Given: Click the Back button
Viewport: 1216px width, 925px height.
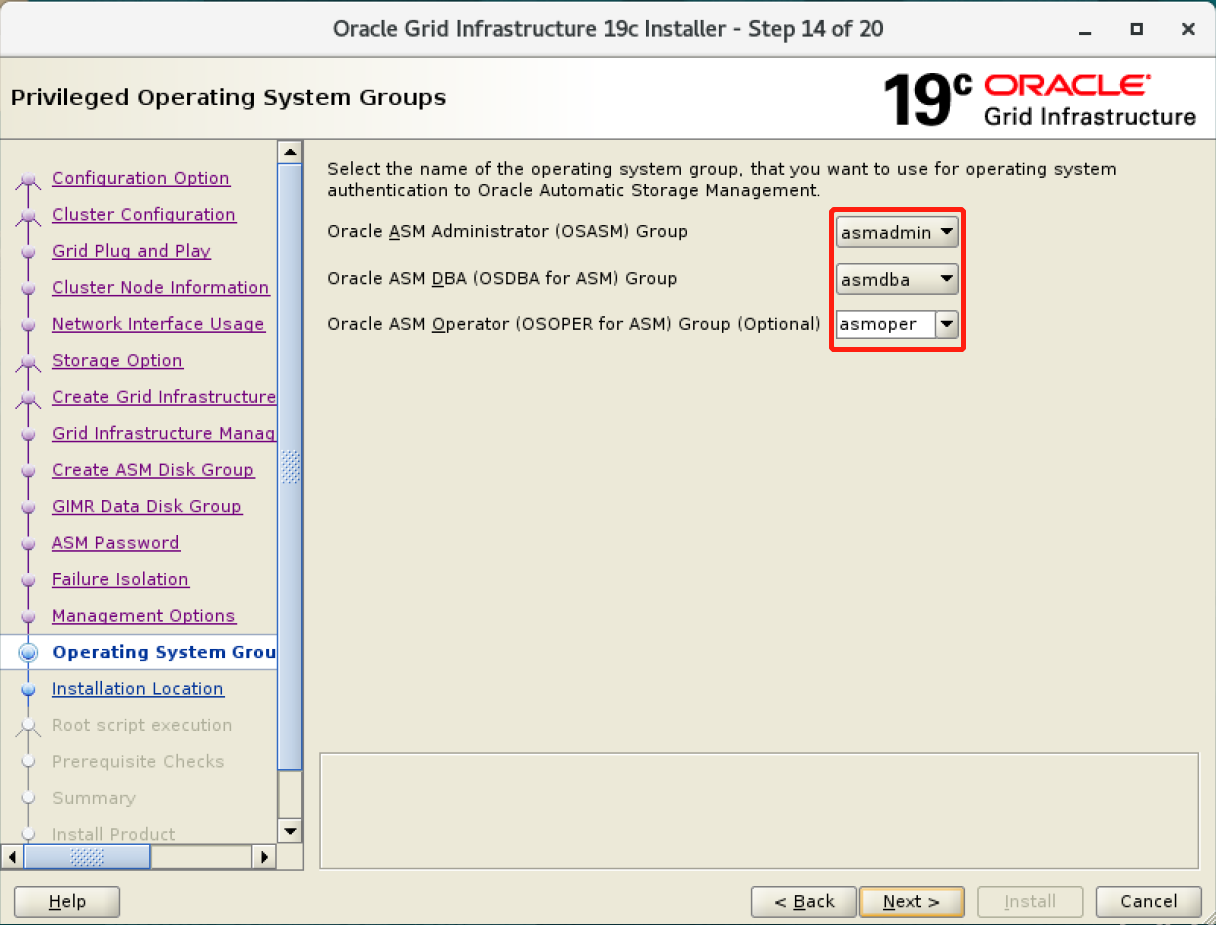Looking at the screenshot, I should click(x=804, y=902).
